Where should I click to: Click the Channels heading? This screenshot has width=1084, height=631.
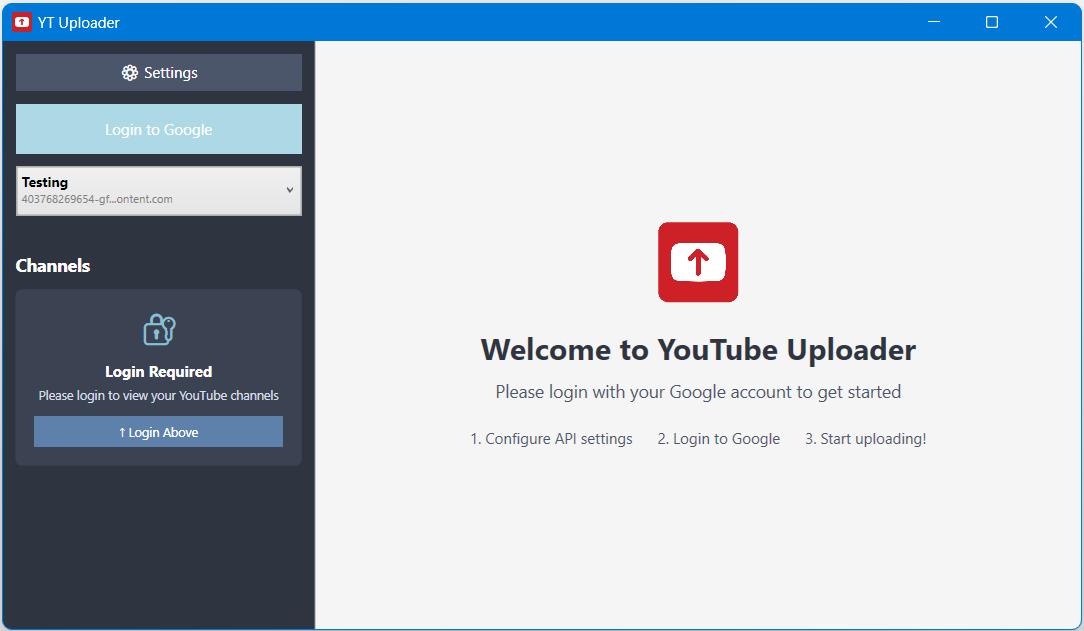(53, 266)
